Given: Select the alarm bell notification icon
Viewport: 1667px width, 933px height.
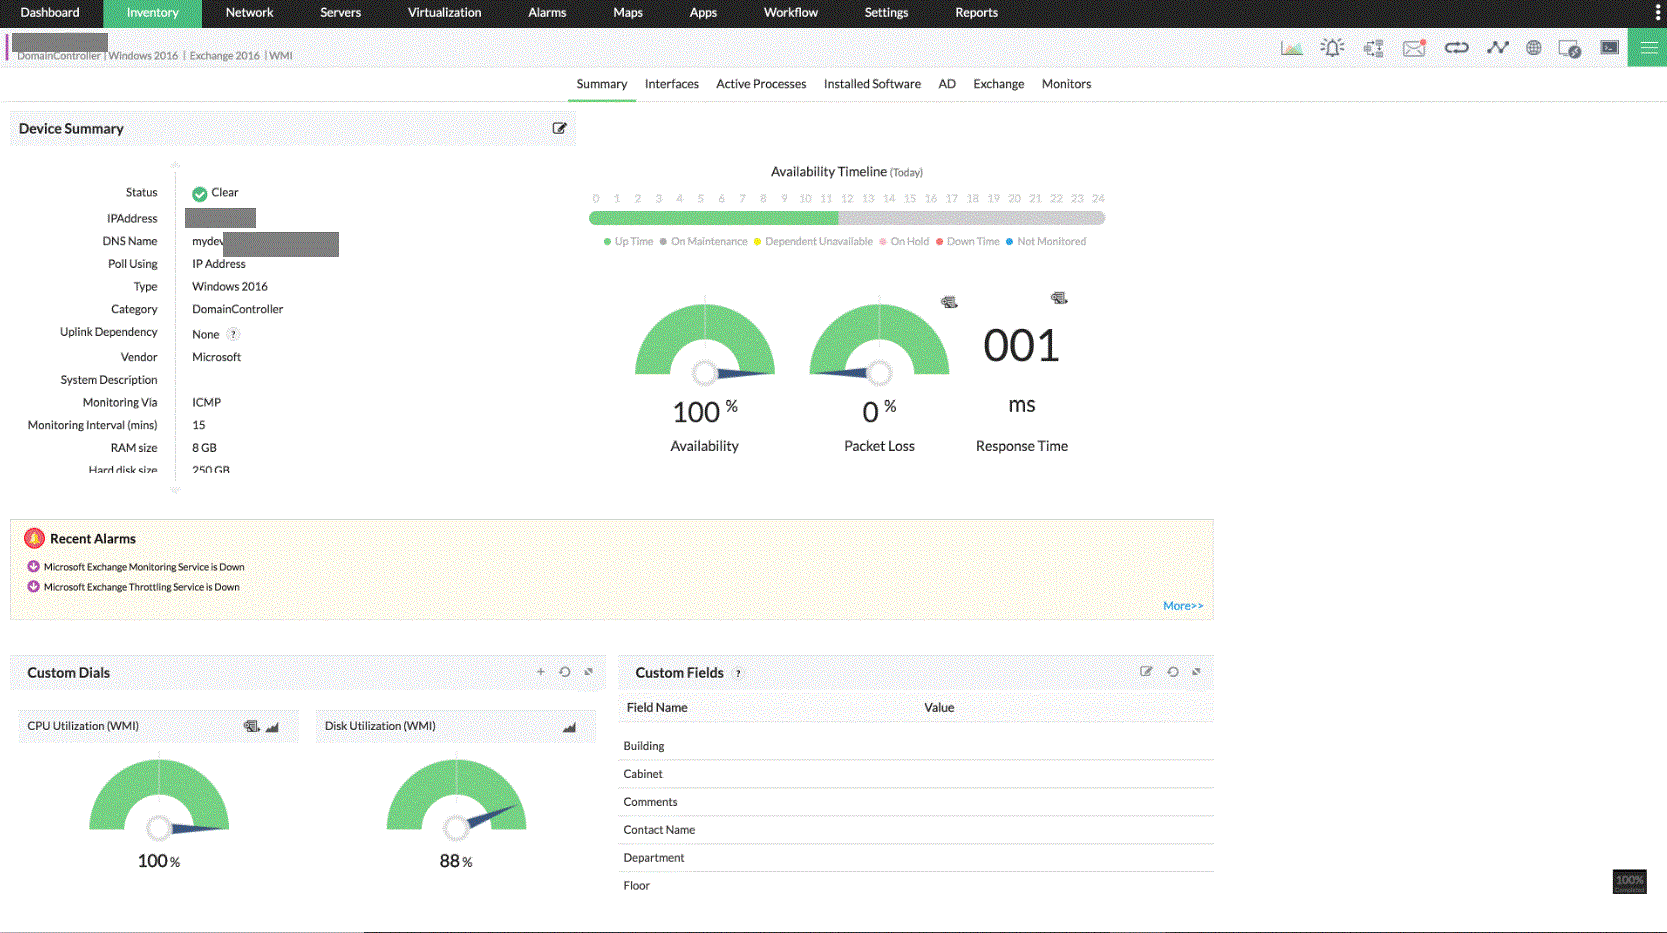Looking at the screenshot, I should click(1332, 47).
